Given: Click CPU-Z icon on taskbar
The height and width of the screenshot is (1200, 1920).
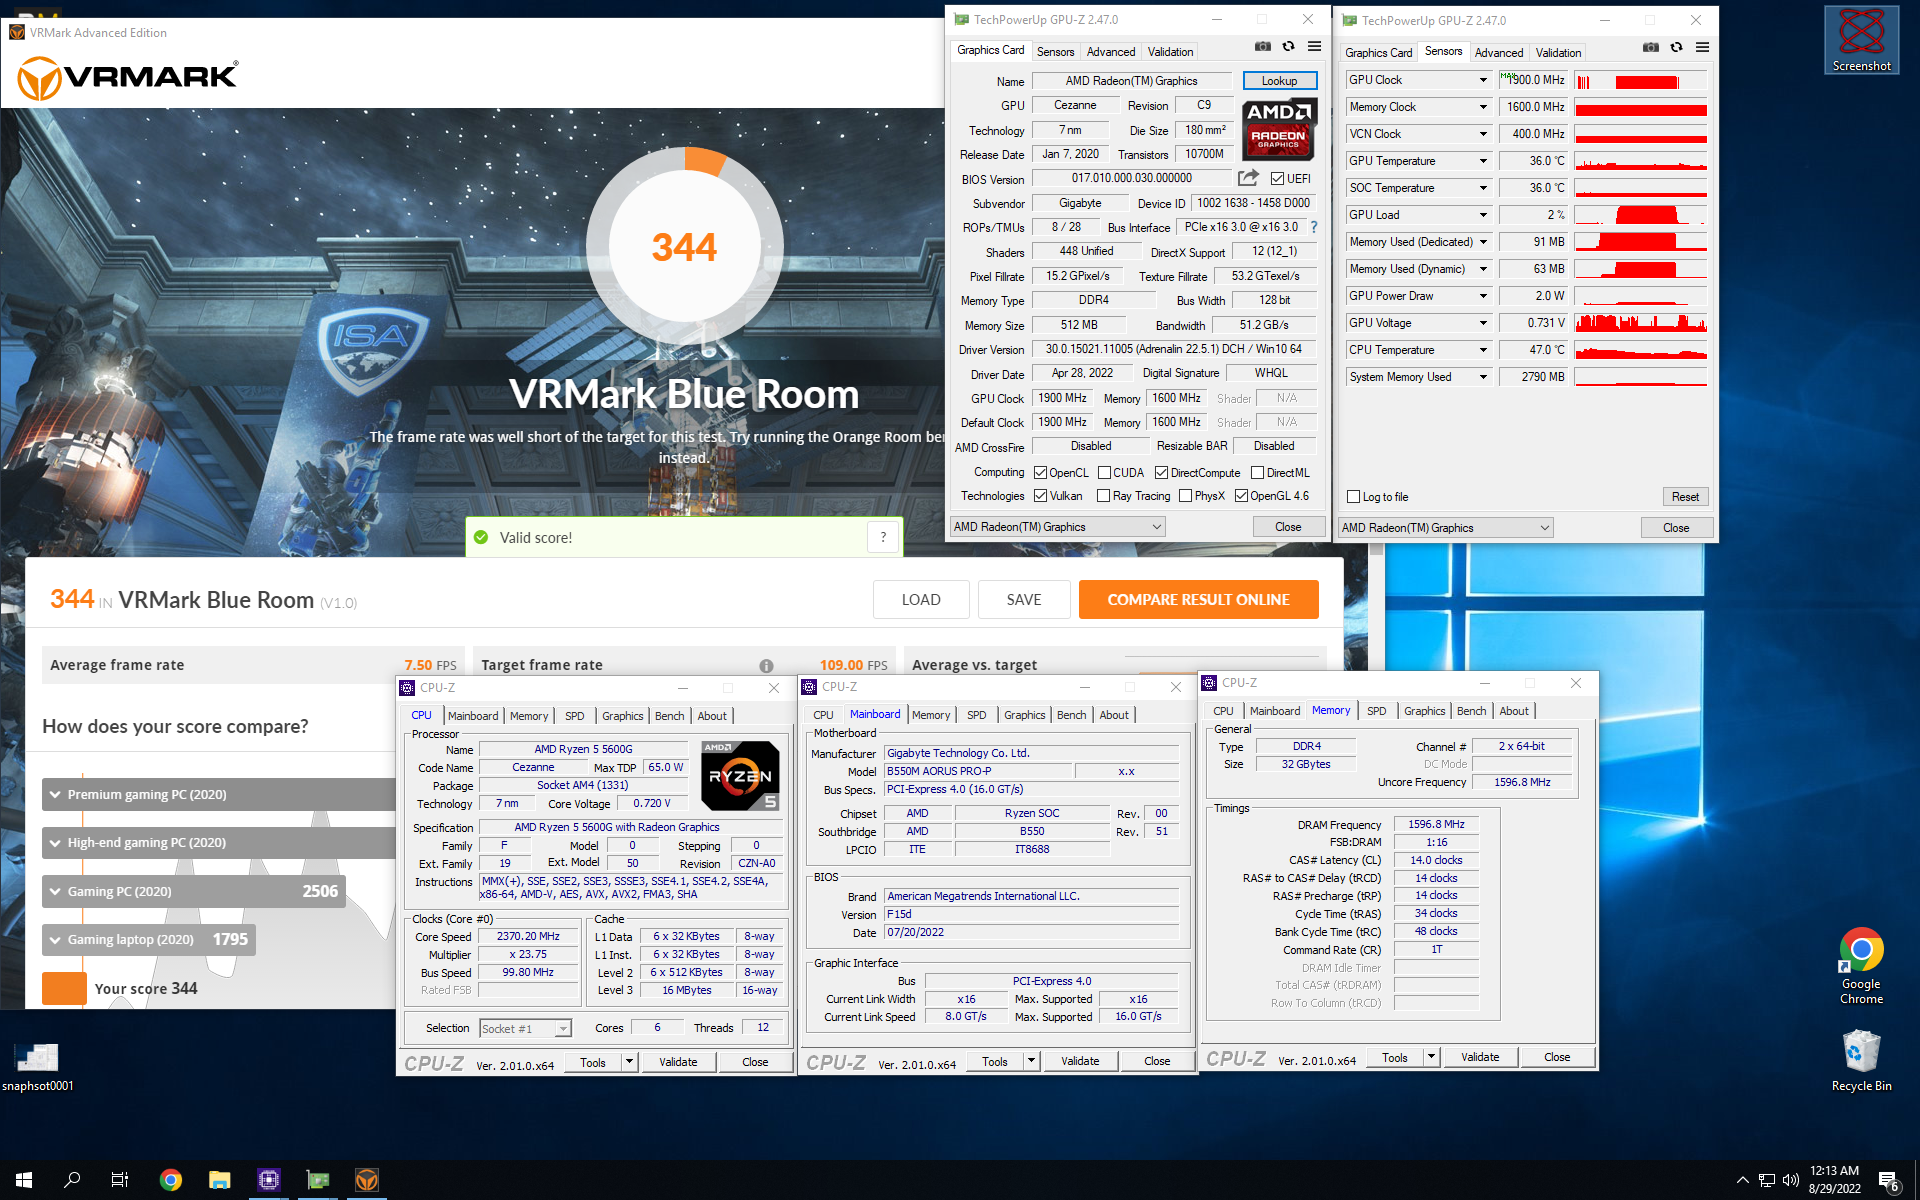Looking at the screenshot, I should 269,1180.
